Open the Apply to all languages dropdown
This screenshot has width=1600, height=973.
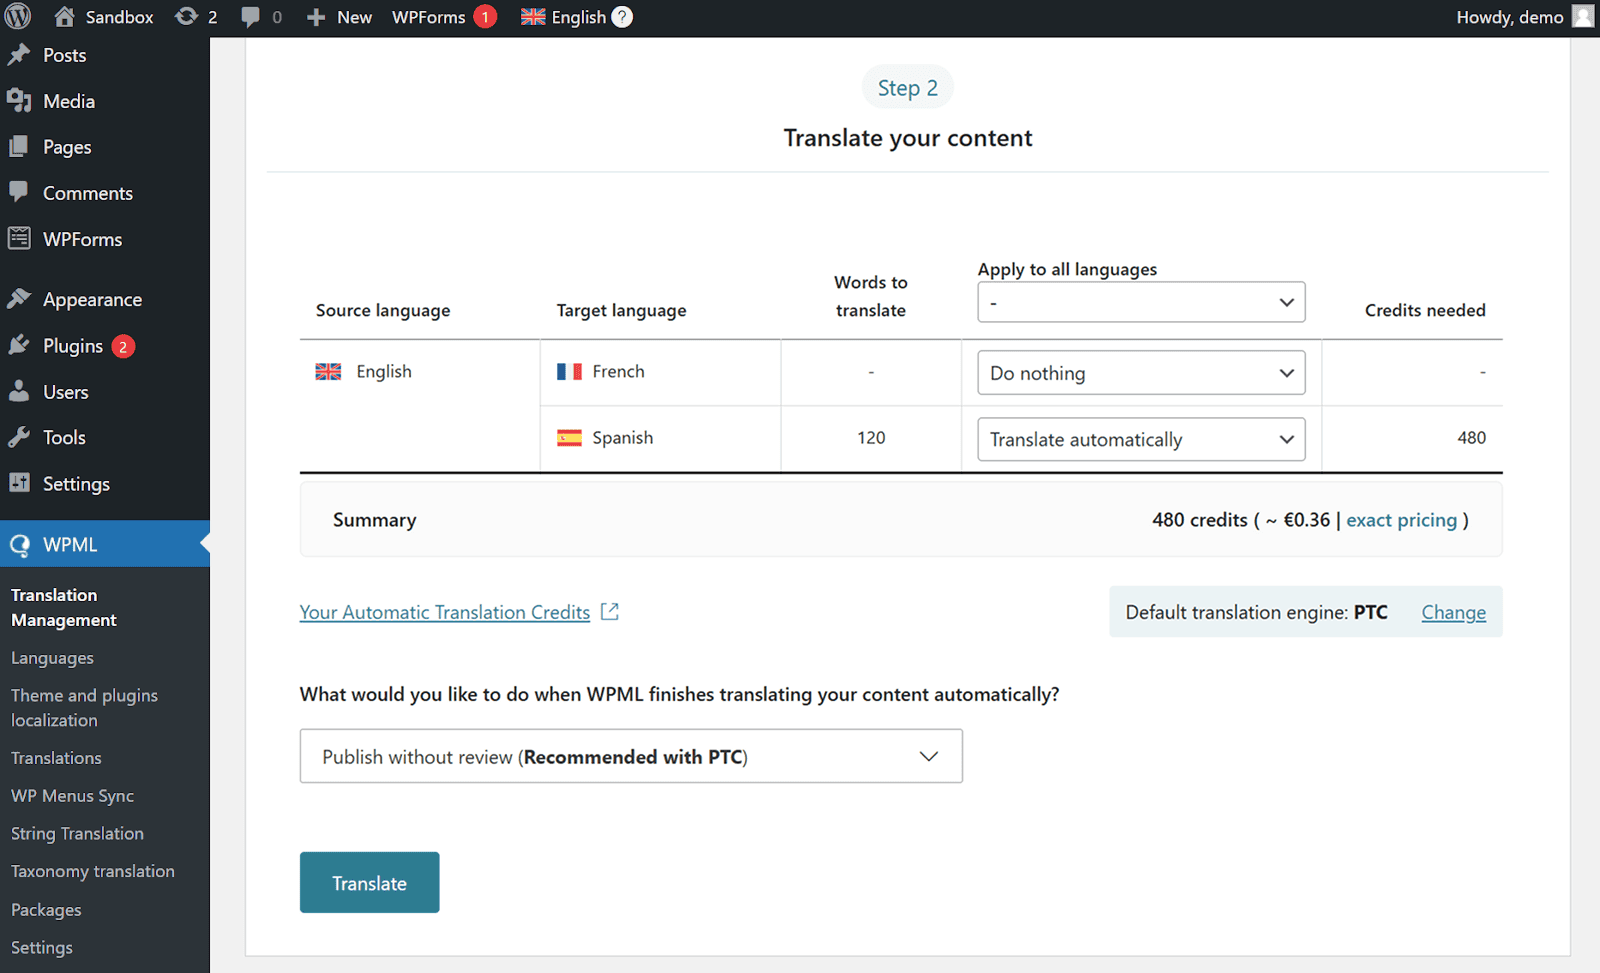1140,302
